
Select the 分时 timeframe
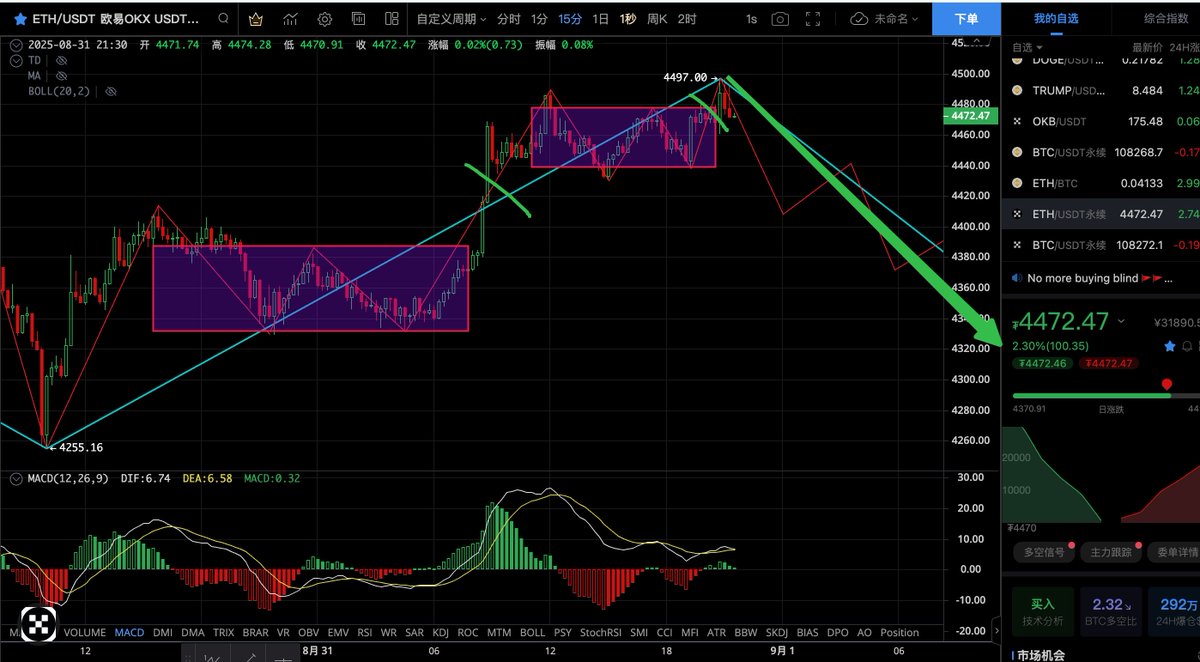pyautogui.click(x=509, y=19)
